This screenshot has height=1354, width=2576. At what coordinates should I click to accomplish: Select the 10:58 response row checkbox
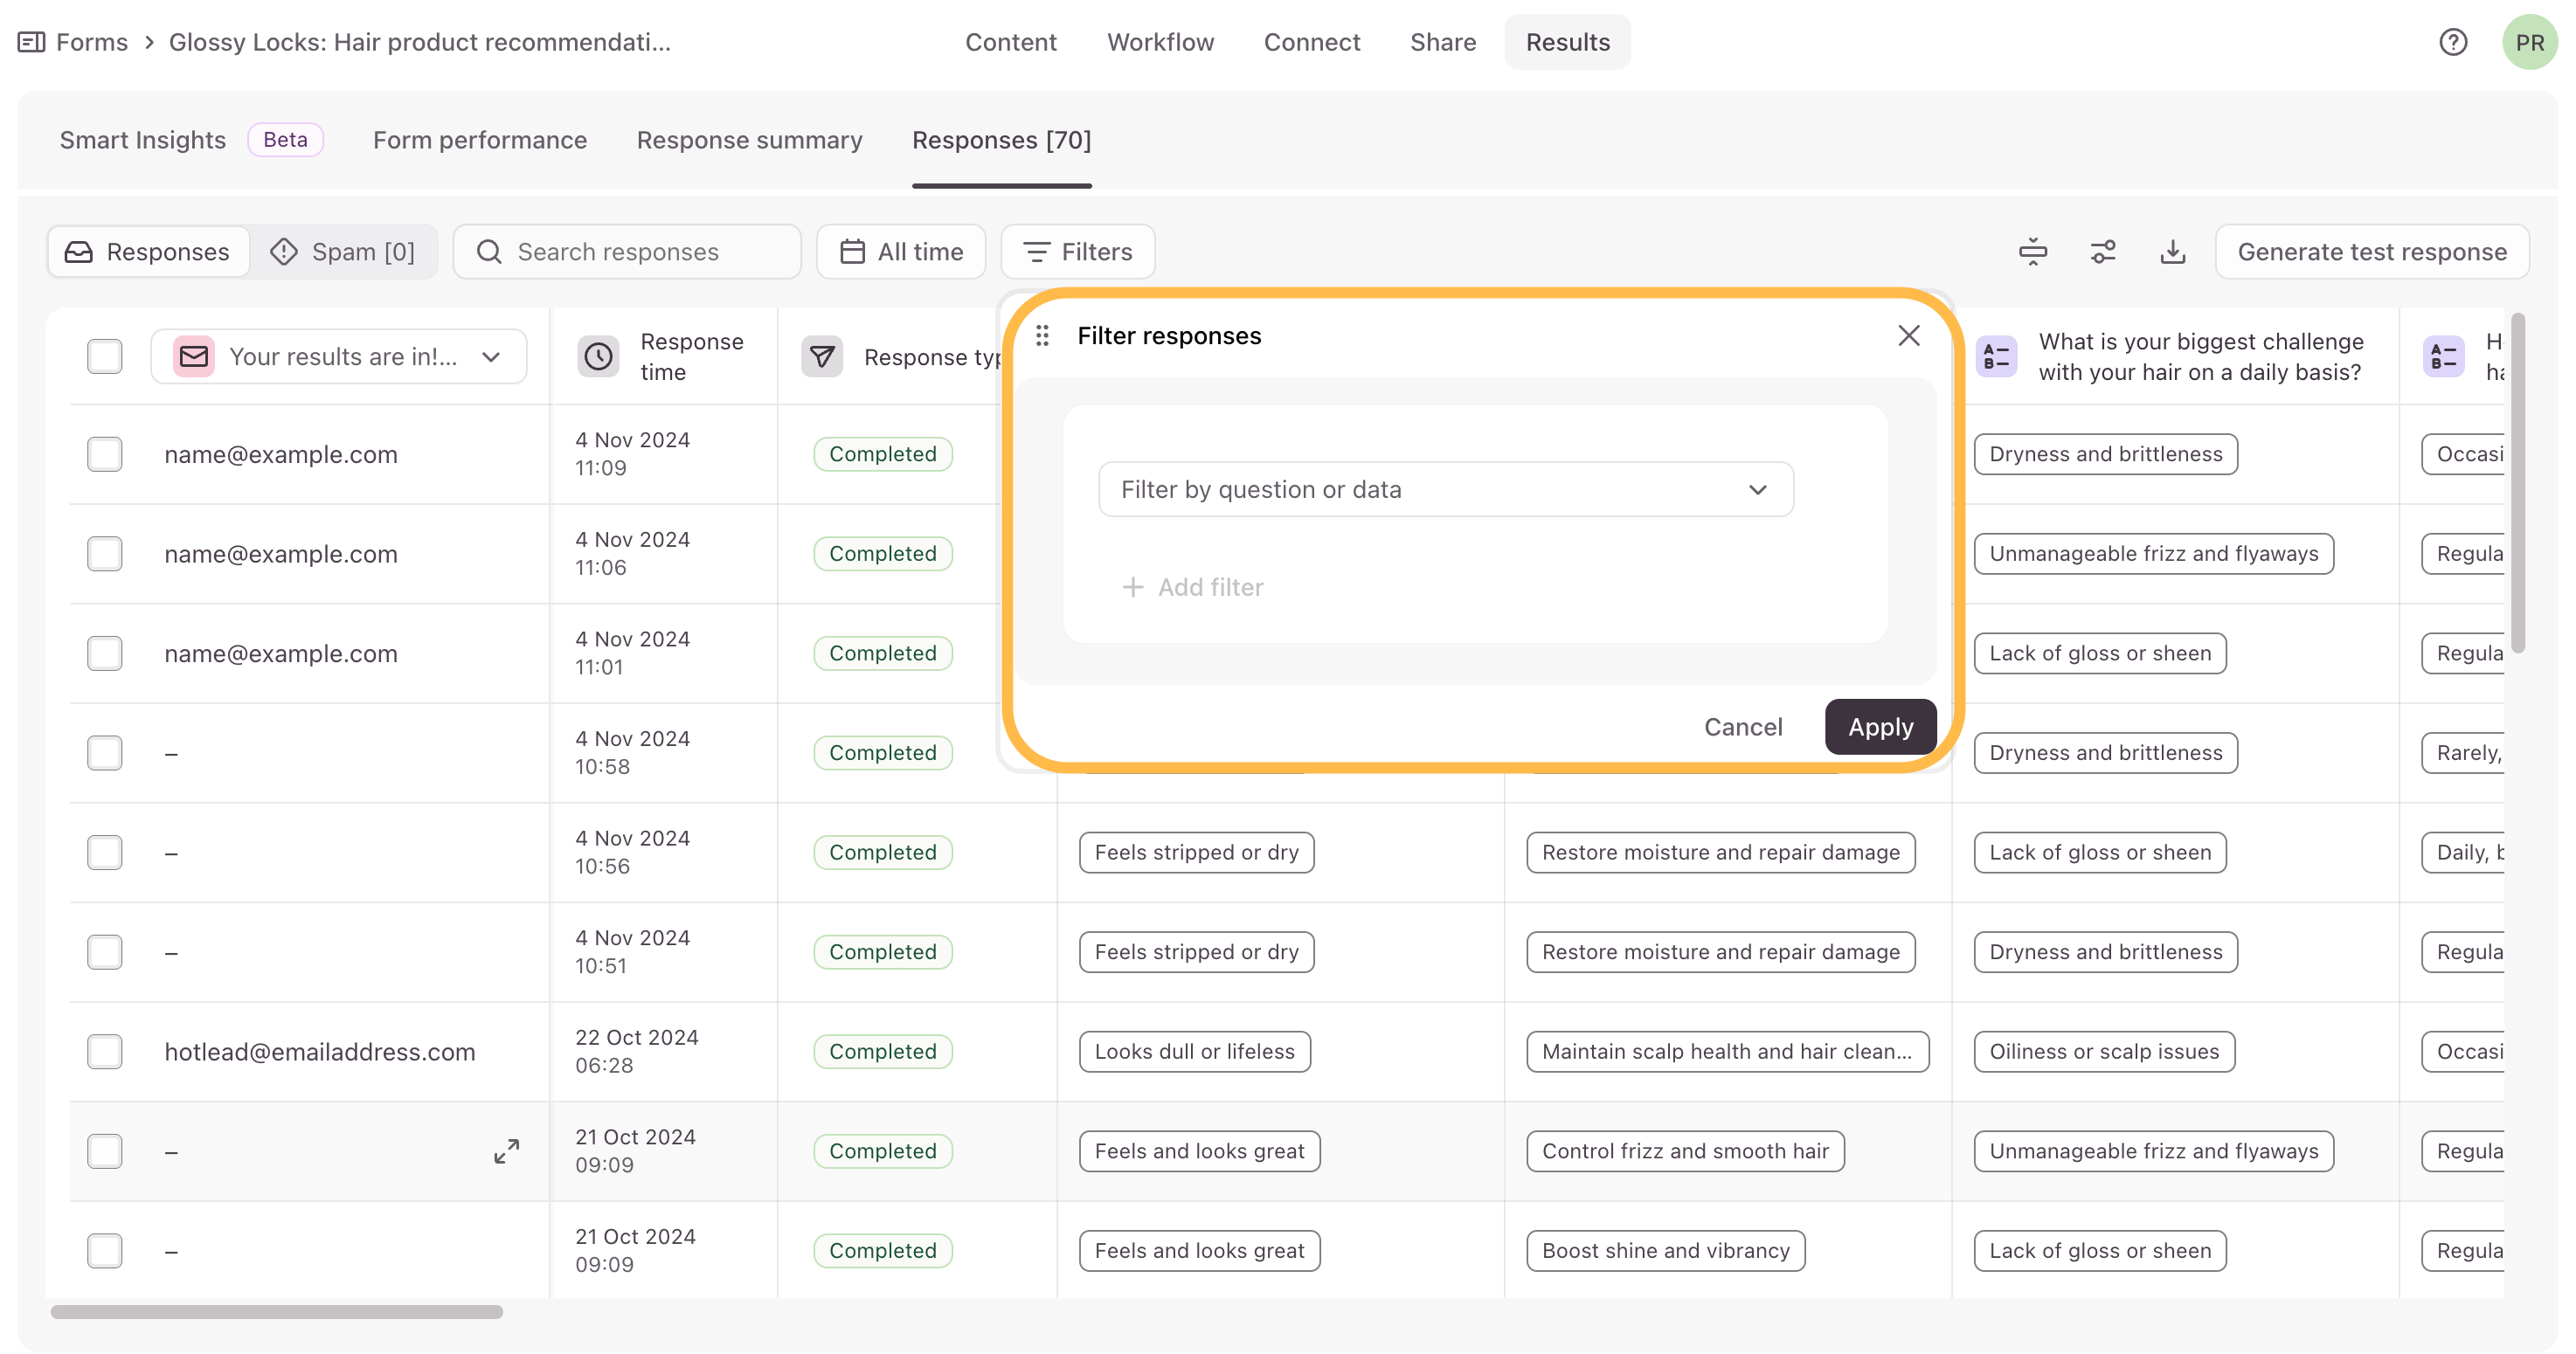coord(104,753)
